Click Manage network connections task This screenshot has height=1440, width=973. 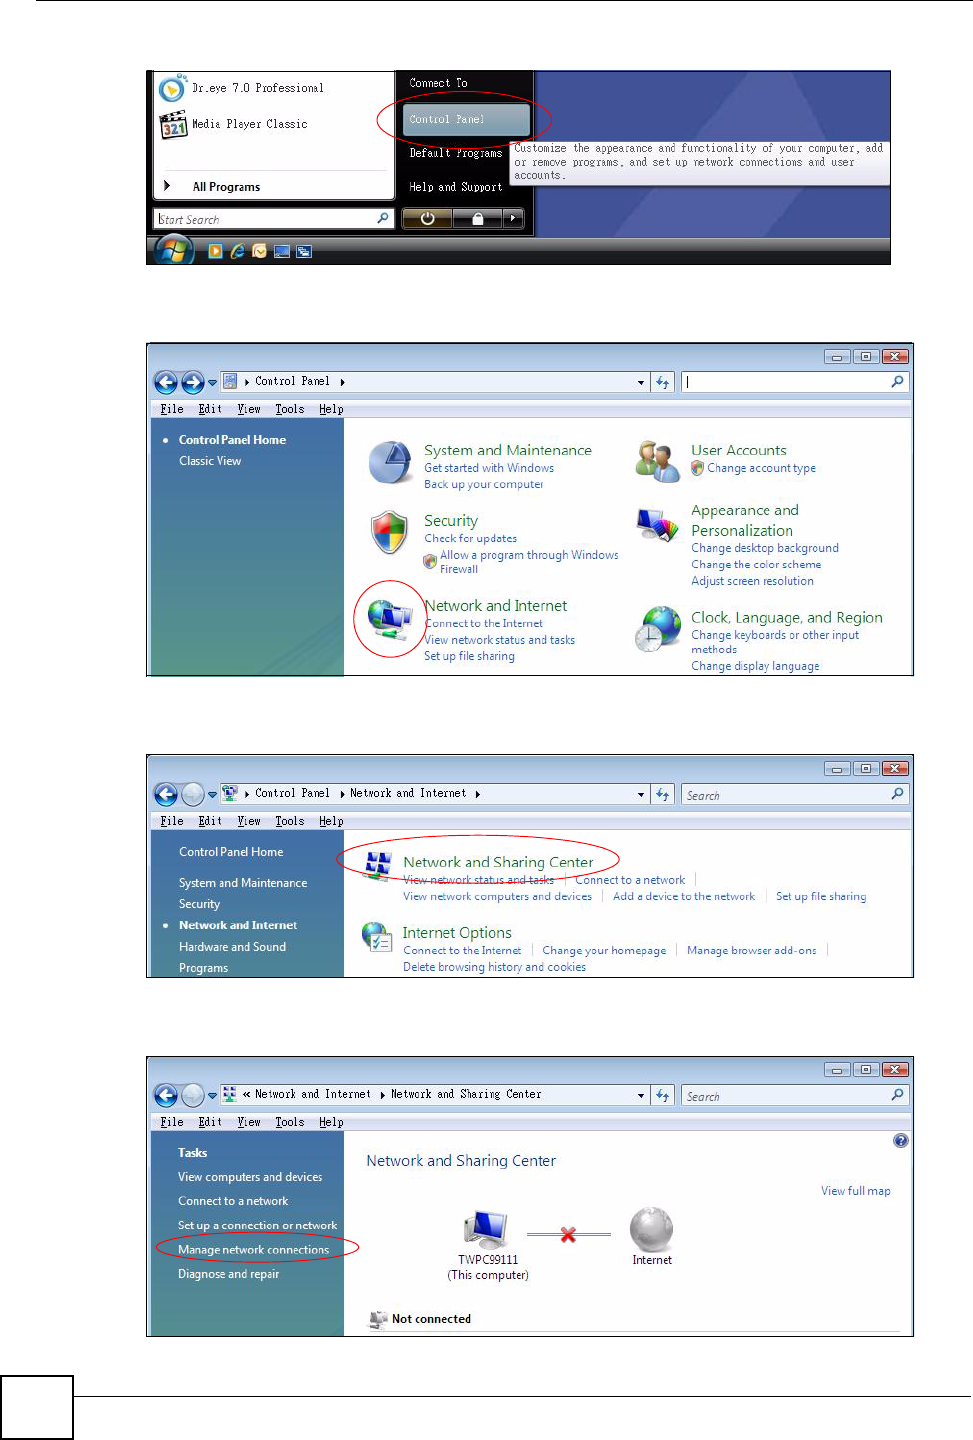click(253, 1250)
